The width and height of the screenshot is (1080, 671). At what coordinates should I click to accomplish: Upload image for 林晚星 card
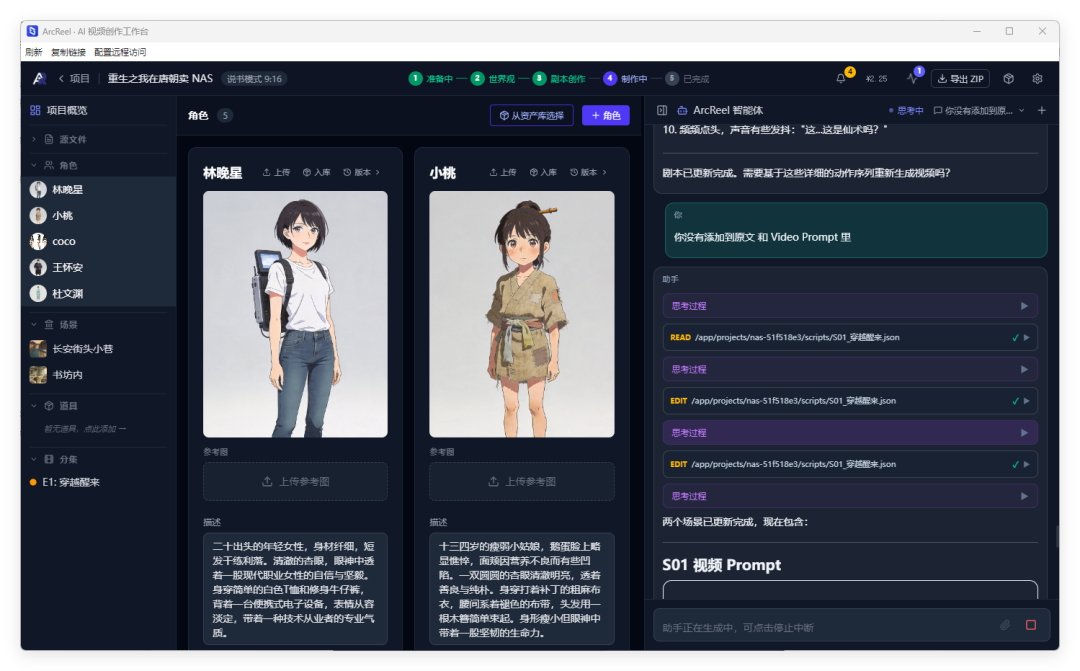point(276,172)
